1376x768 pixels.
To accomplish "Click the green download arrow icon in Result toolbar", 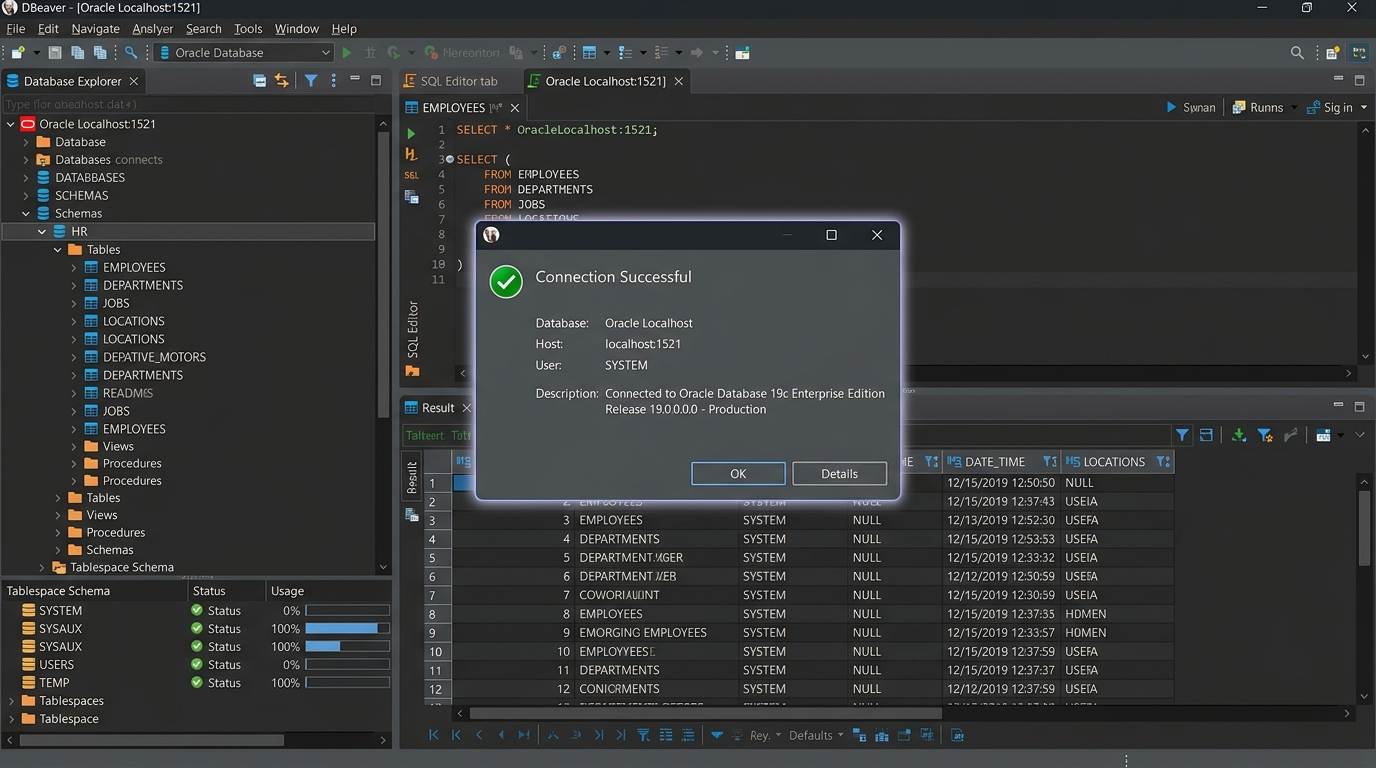I will (x=1239, y=435).
